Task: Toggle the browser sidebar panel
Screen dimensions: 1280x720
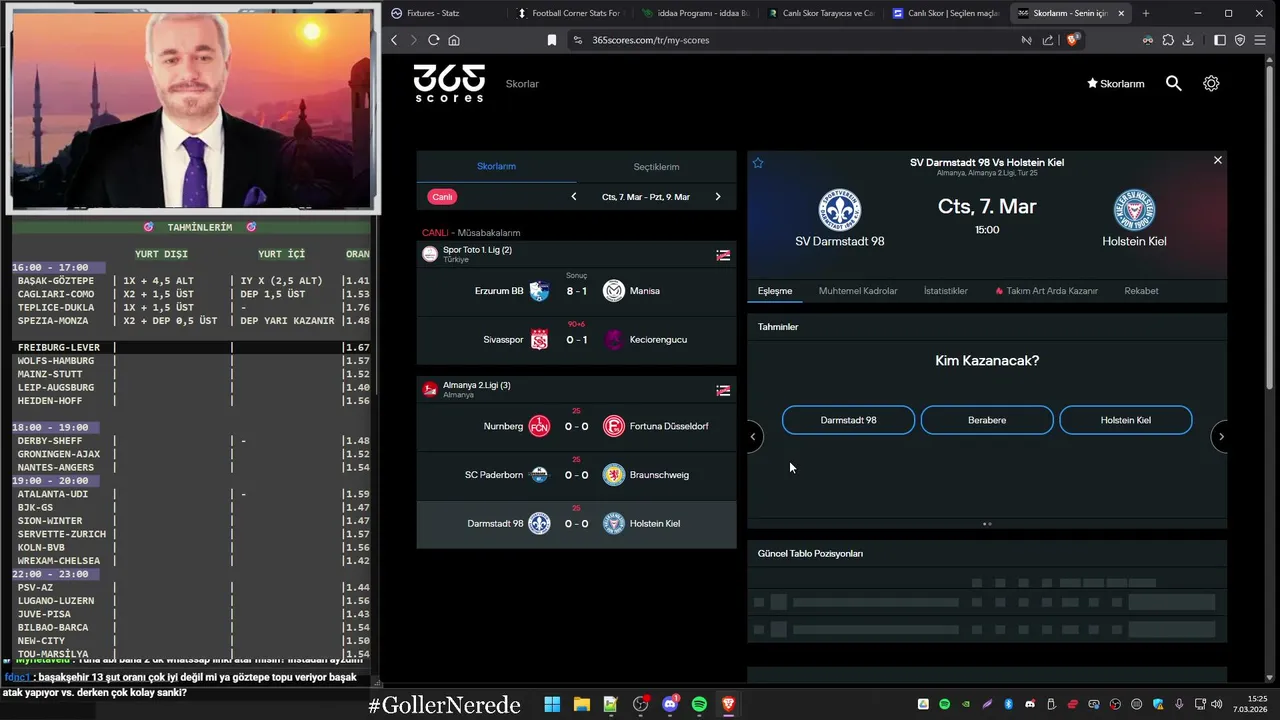Action: [1220, 40]
